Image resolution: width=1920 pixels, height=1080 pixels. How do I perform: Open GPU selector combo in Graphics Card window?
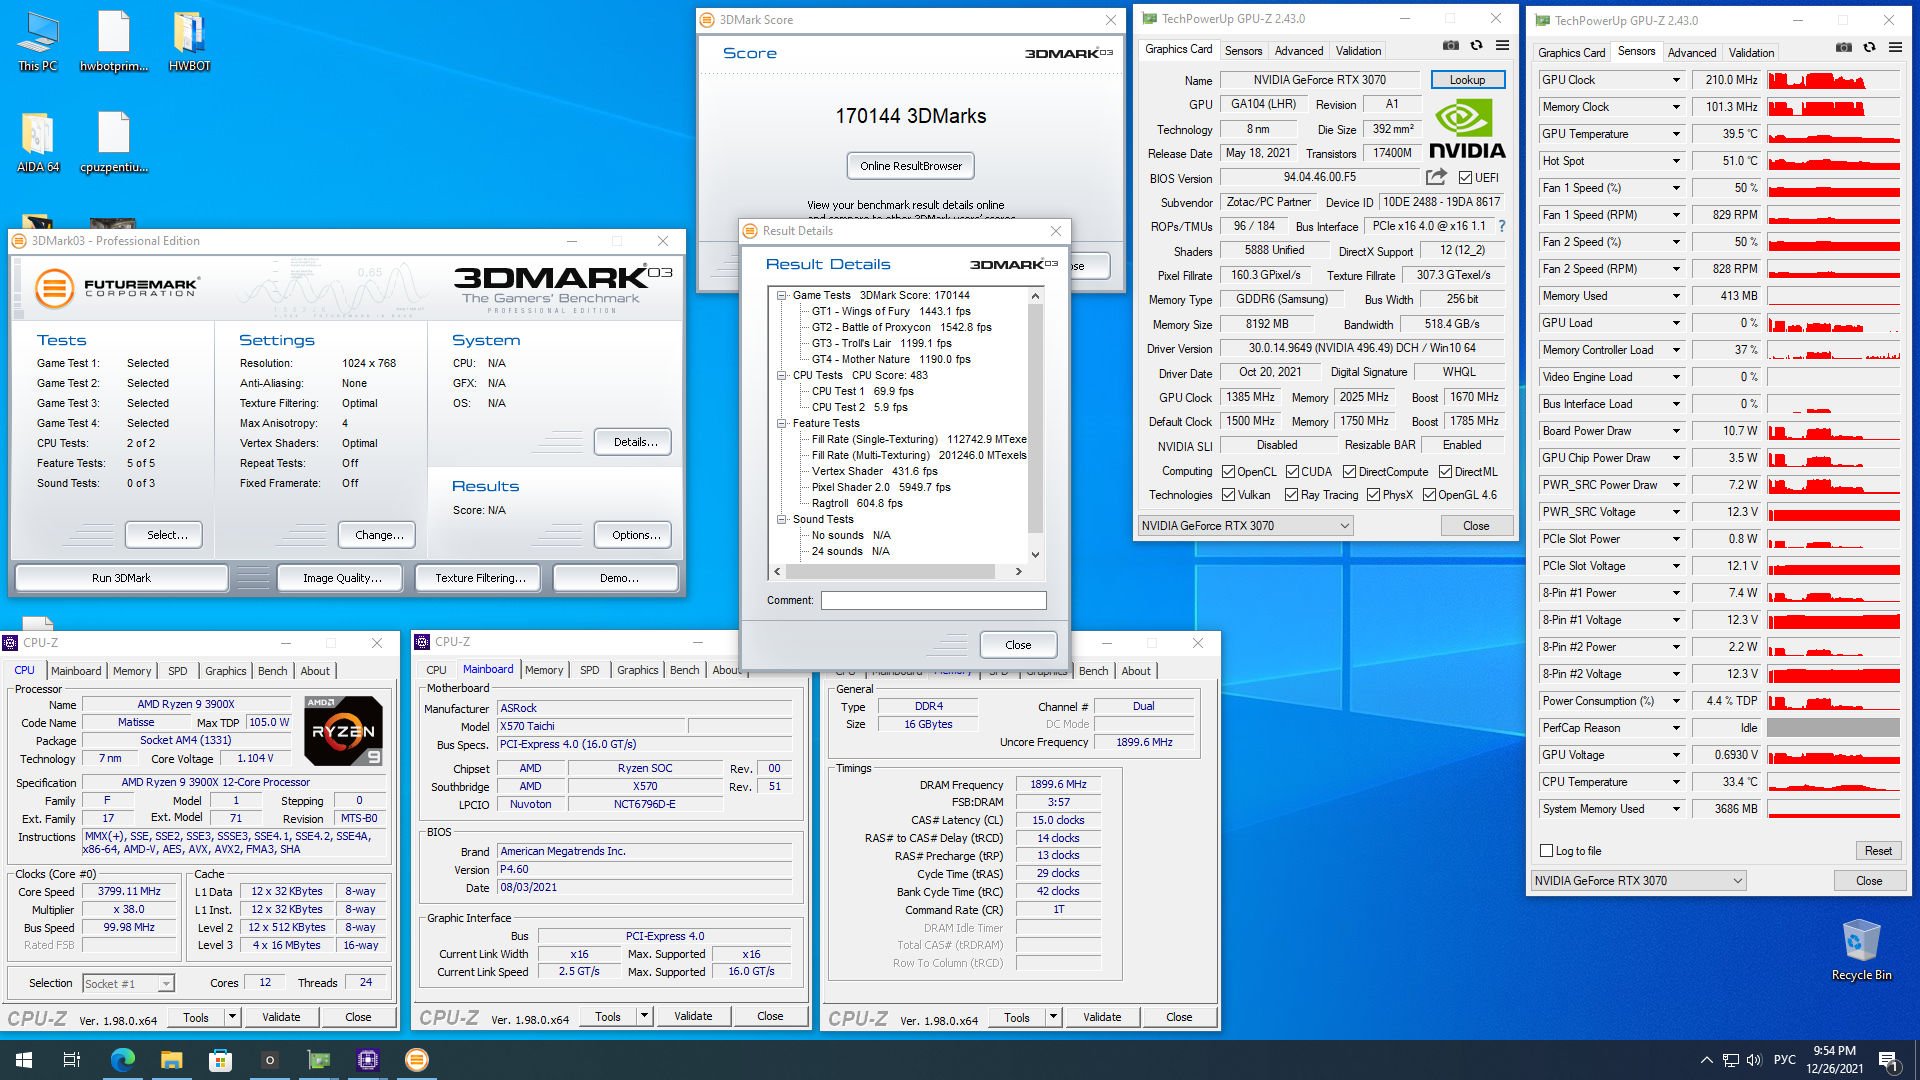click(x=1246, y=526)
